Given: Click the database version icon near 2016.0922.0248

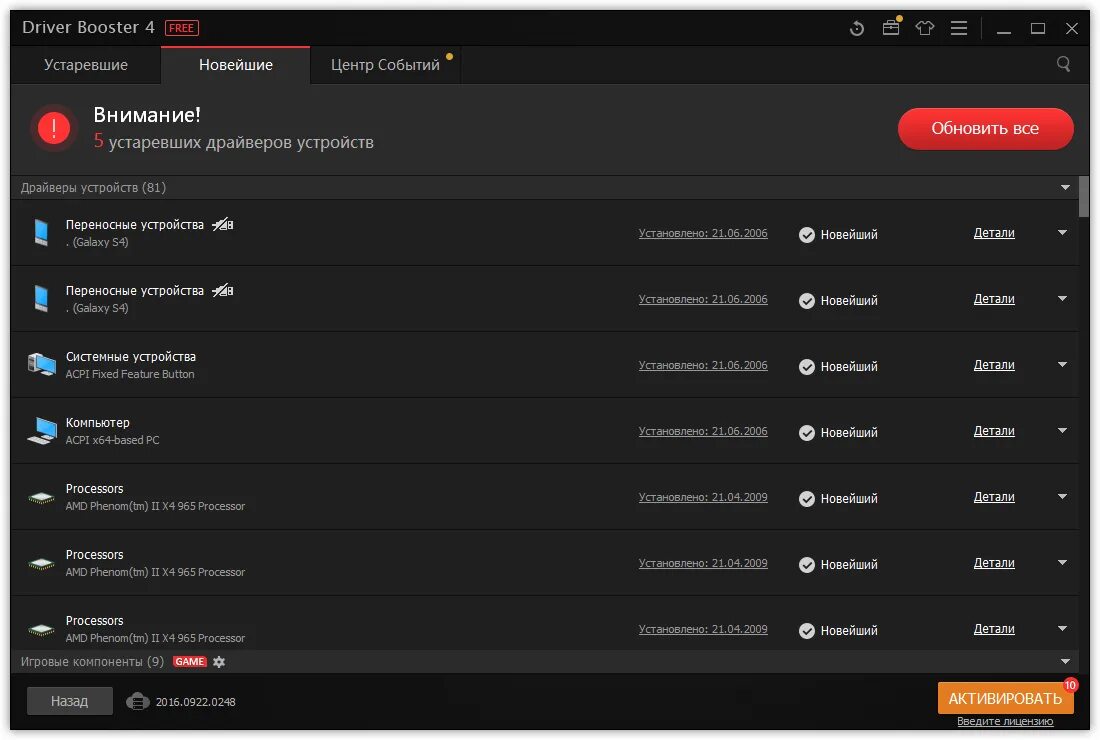Looking at the screenshot, I should click(x=138, y=701).
